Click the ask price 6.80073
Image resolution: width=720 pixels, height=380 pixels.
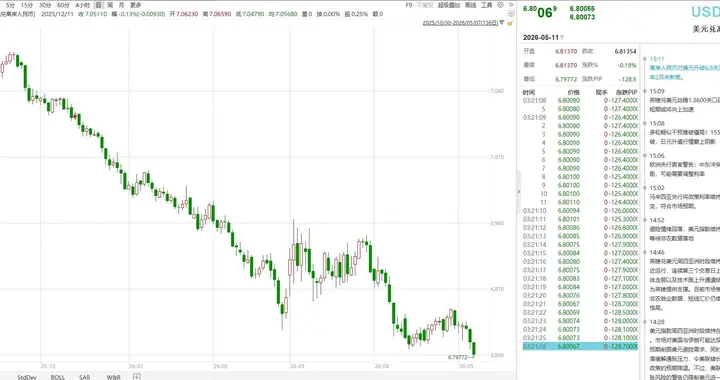pyautogui.click(x=582, y=17)
